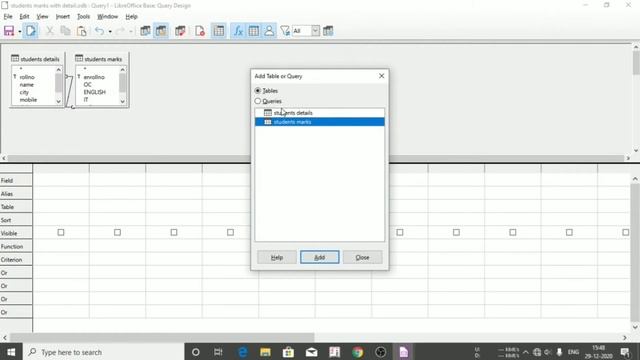Close the Add Table or Query dialog with X
640x360 pixels.
(381, 76)
